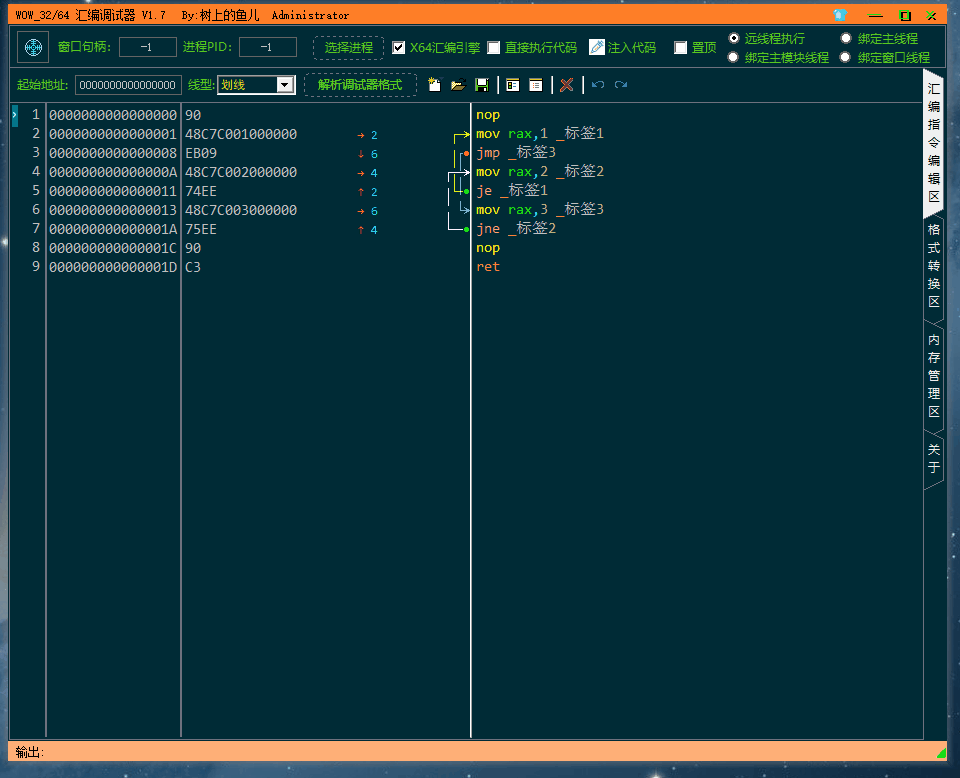Click the crosshair window finder icon
Screen dimensions: 960x778
click(33, 47)
